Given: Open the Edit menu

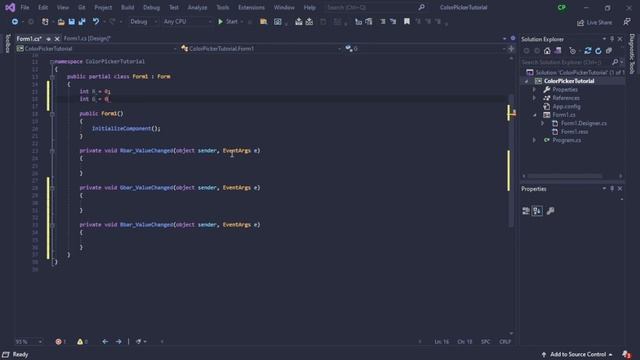Looking at the screenshot, I should (x=43, y=7).
